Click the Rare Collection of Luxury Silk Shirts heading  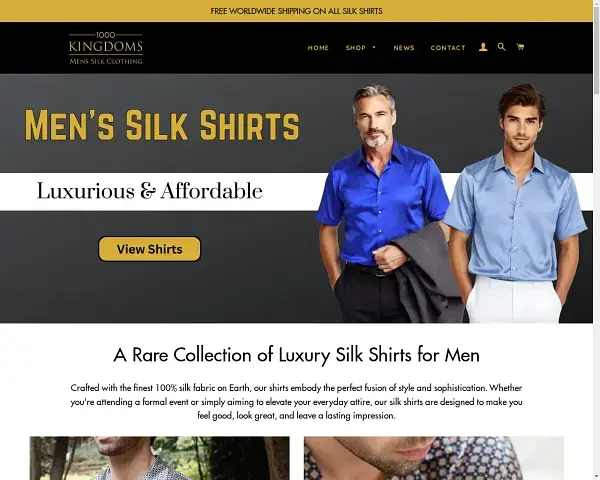tap(296, 355)
